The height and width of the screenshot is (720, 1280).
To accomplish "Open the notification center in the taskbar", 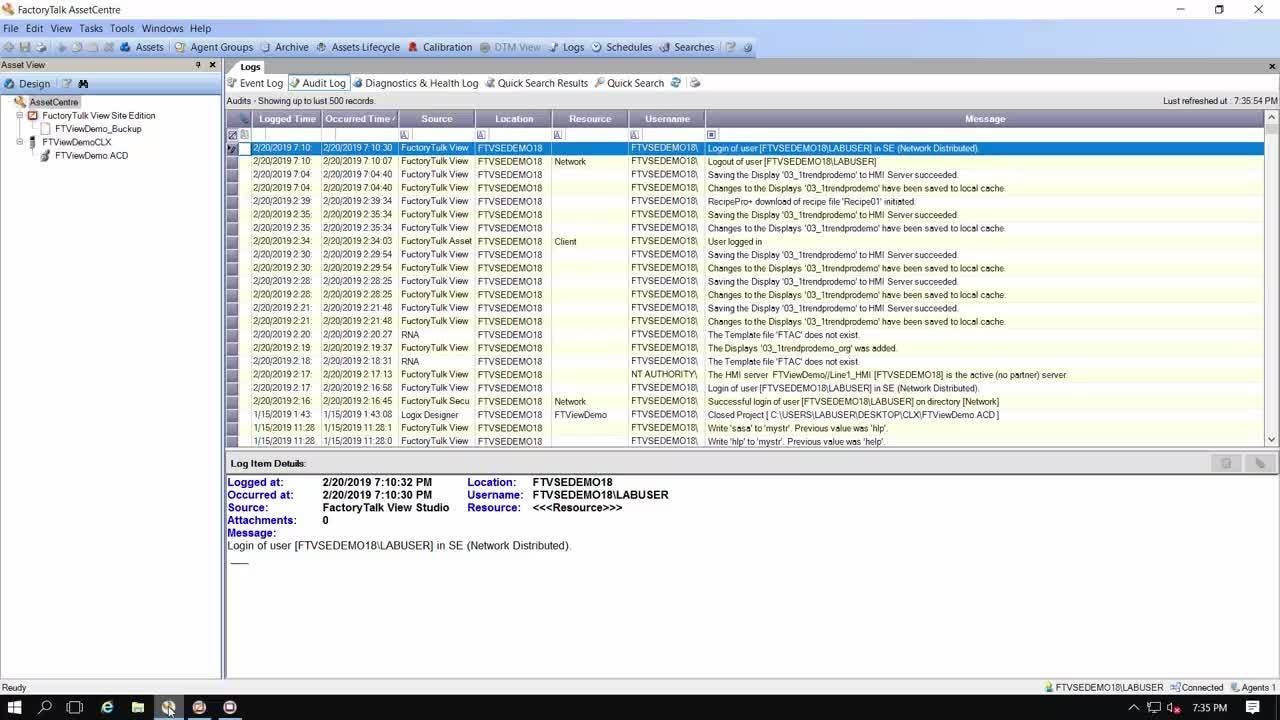I will [x=1253, y=707].
